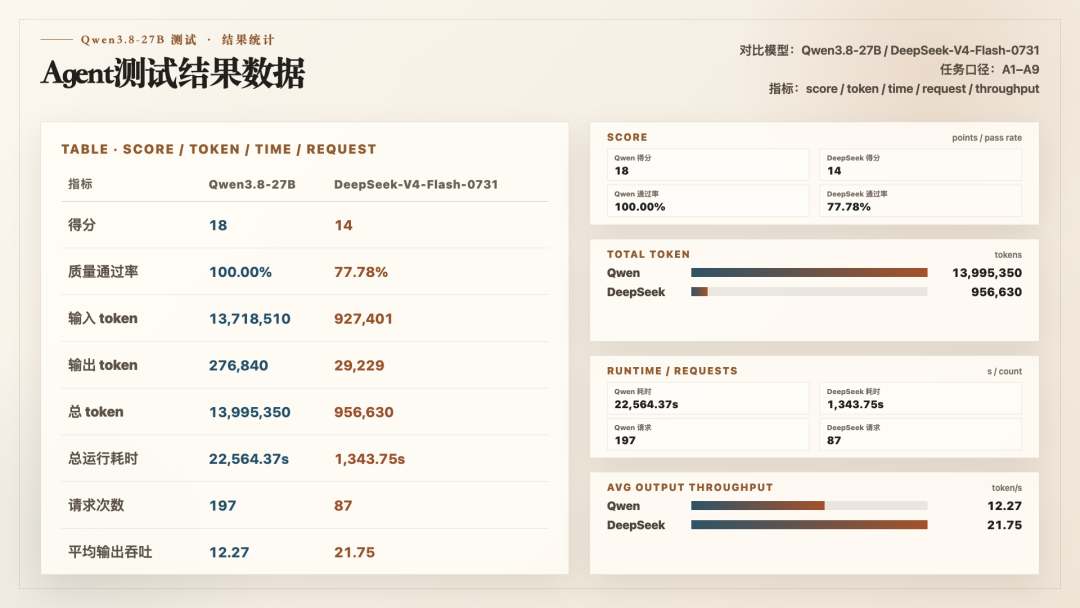Click the table value '77.78%'
Screen dimensions: 1080x608
click(x=361, y=272)
